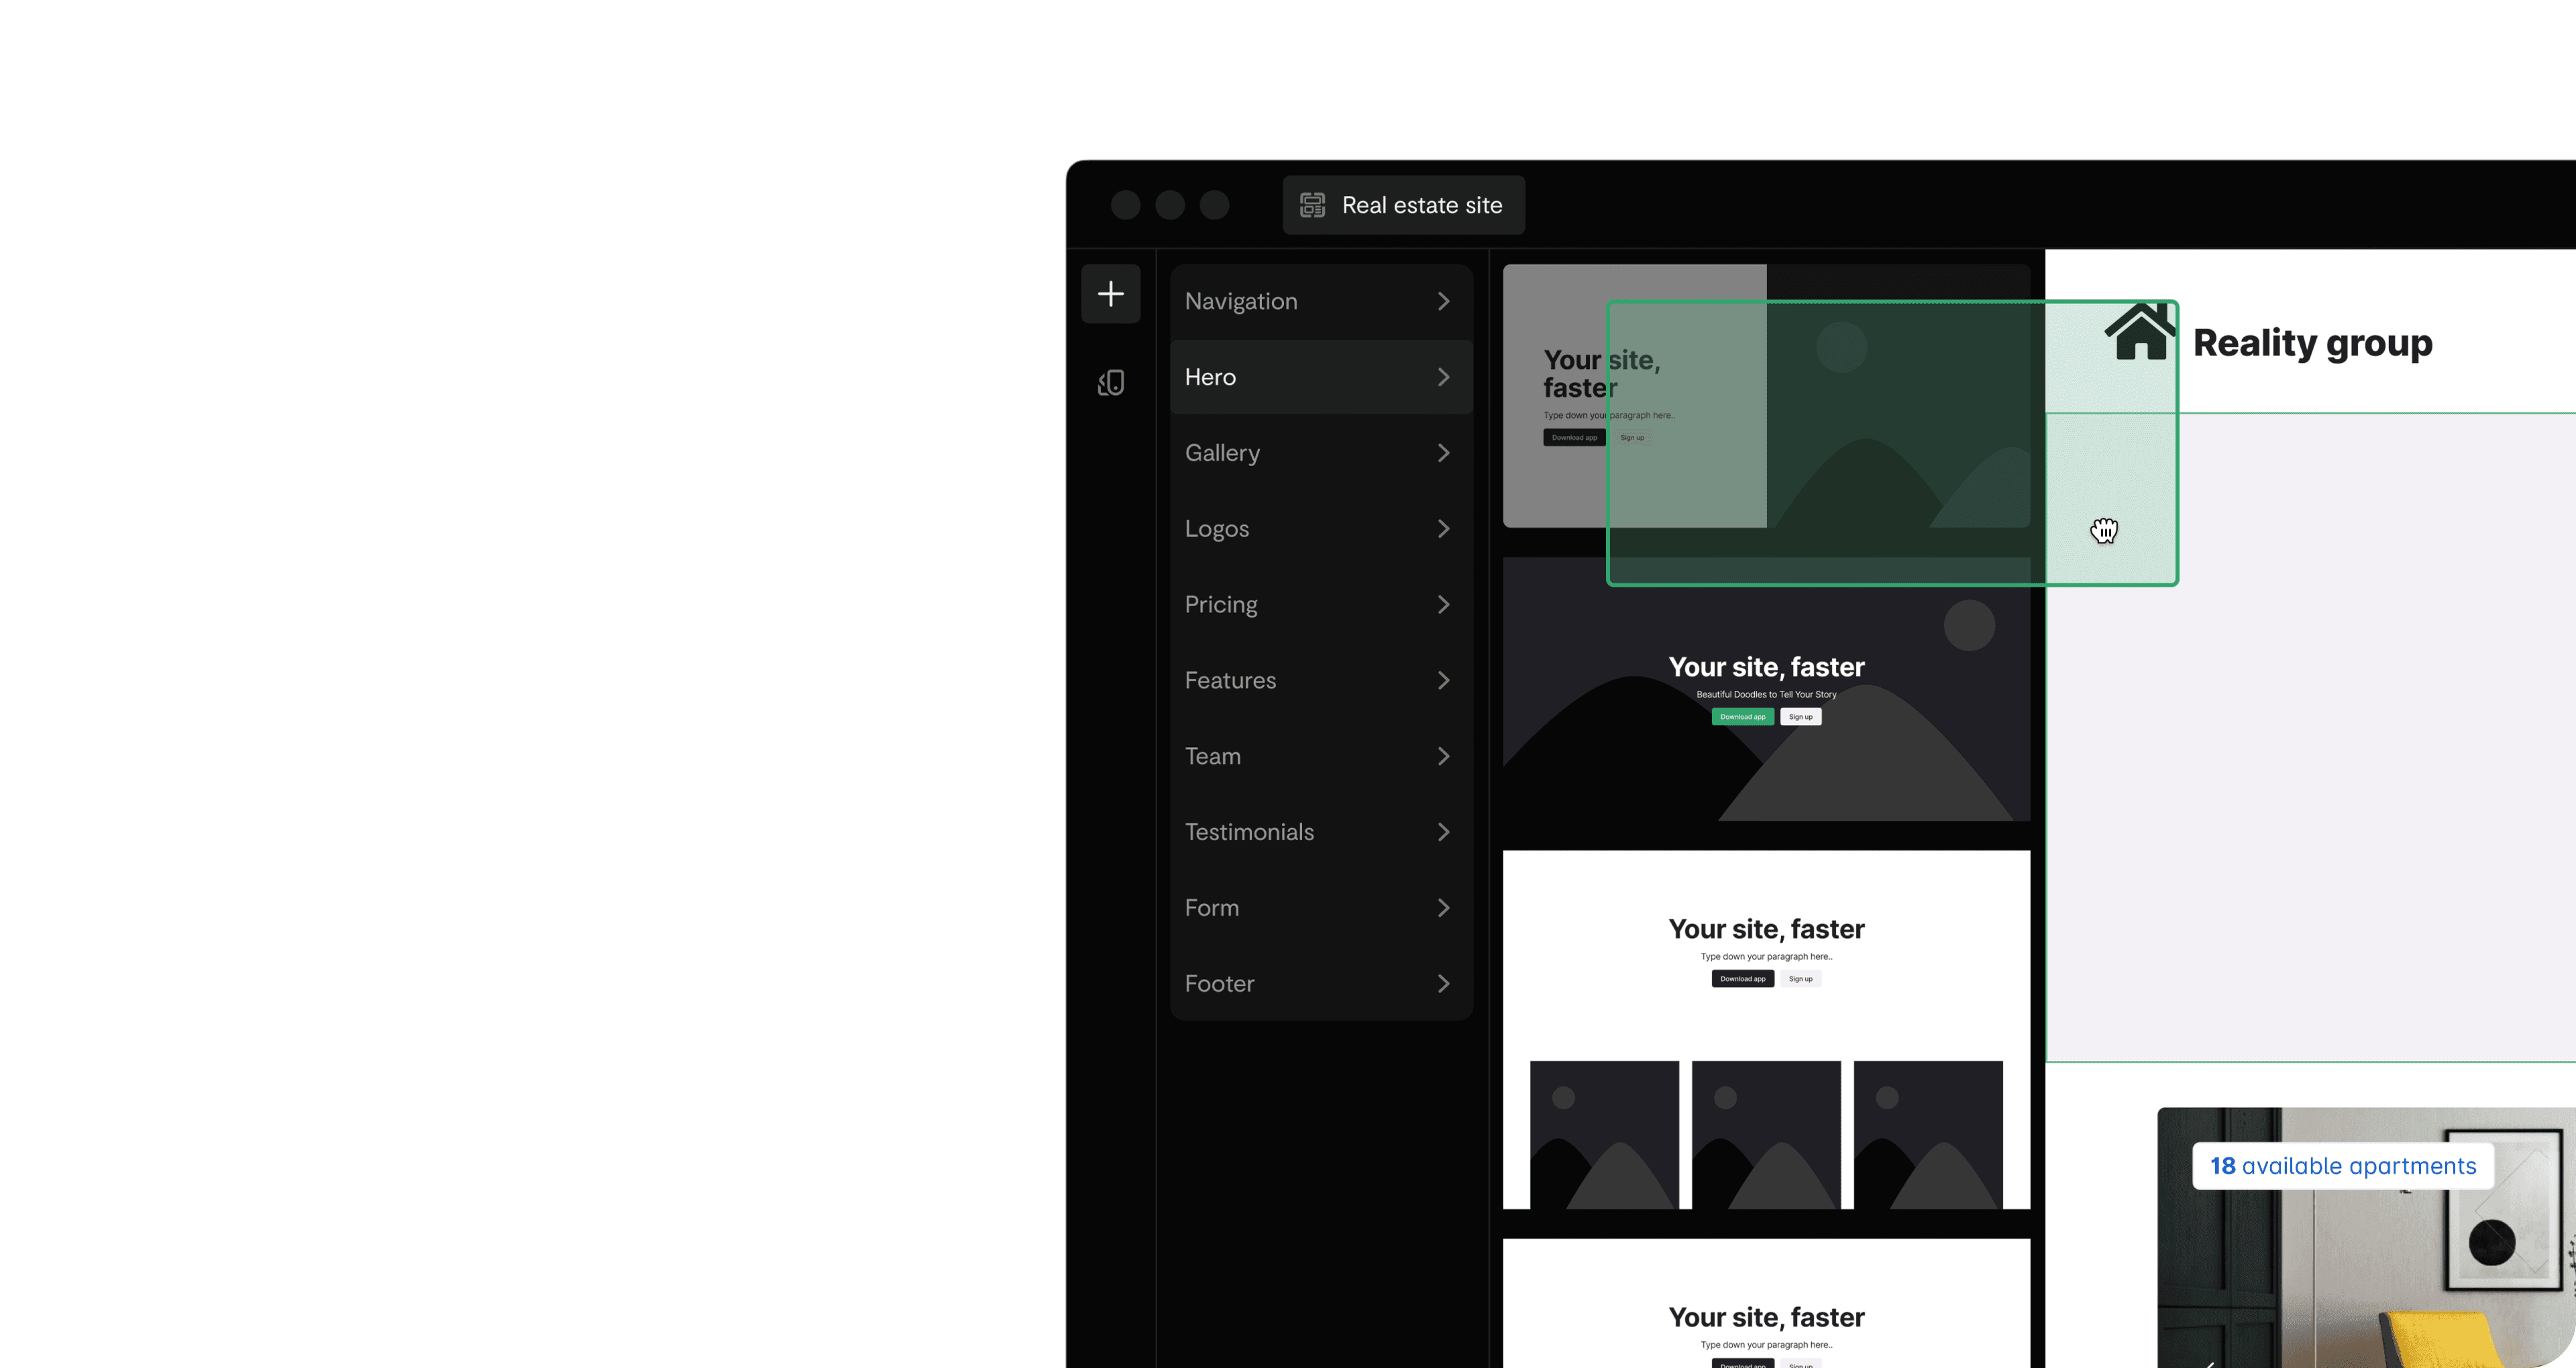Select white hero template with three images

(x=1766, y=1030)
